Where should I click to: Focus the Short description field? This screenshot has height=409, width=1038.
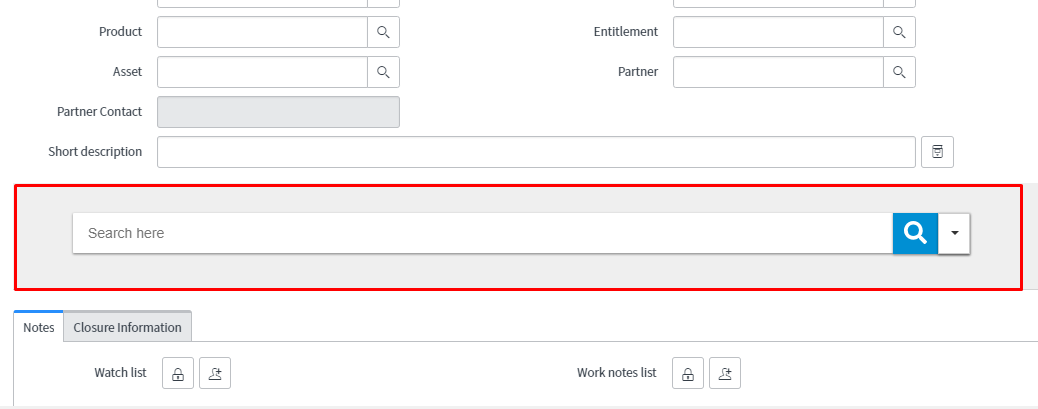point(536,152)
